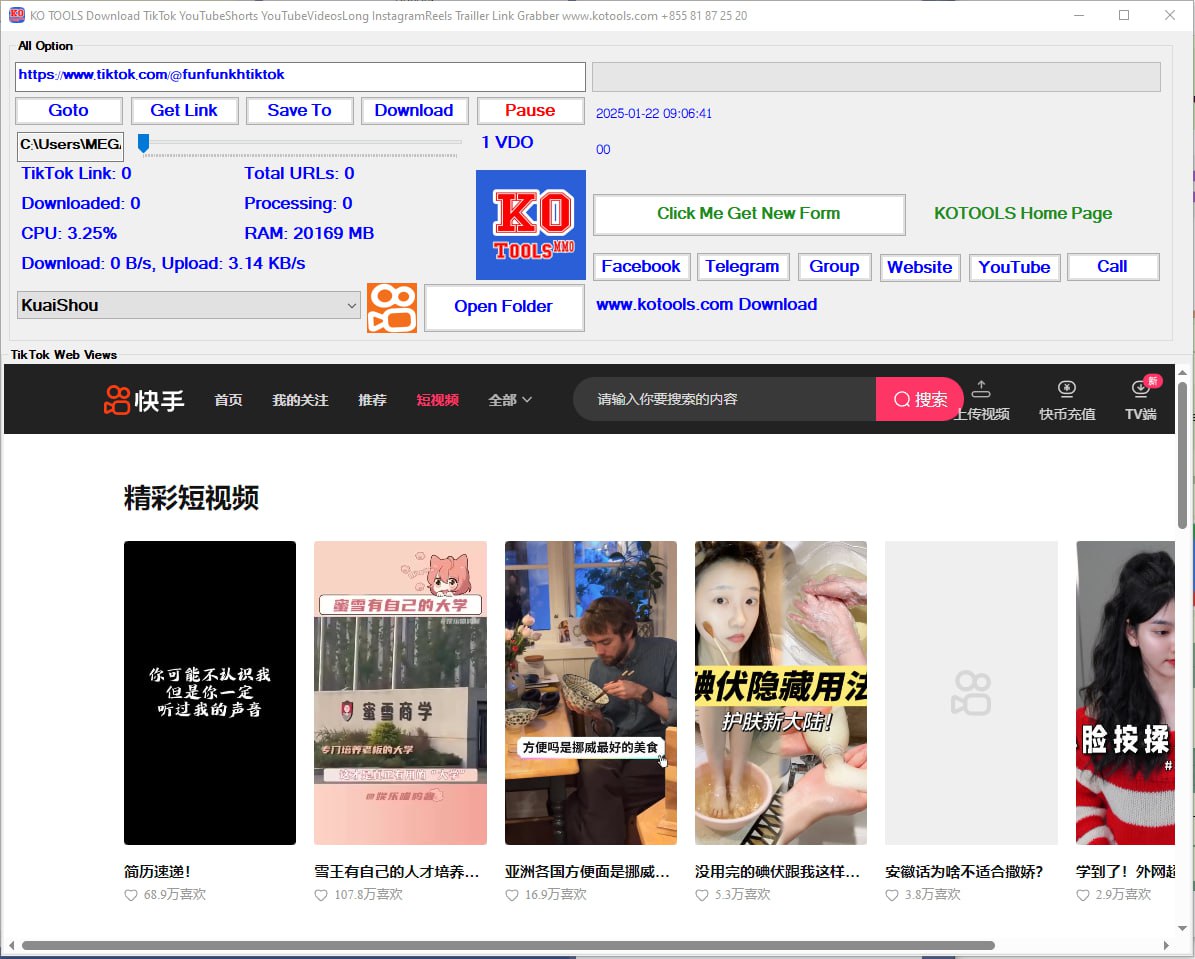This screenshot has width=1195, height=959.
Task: Open KOTOOLS Home Page link
Action: (1024, 213)
